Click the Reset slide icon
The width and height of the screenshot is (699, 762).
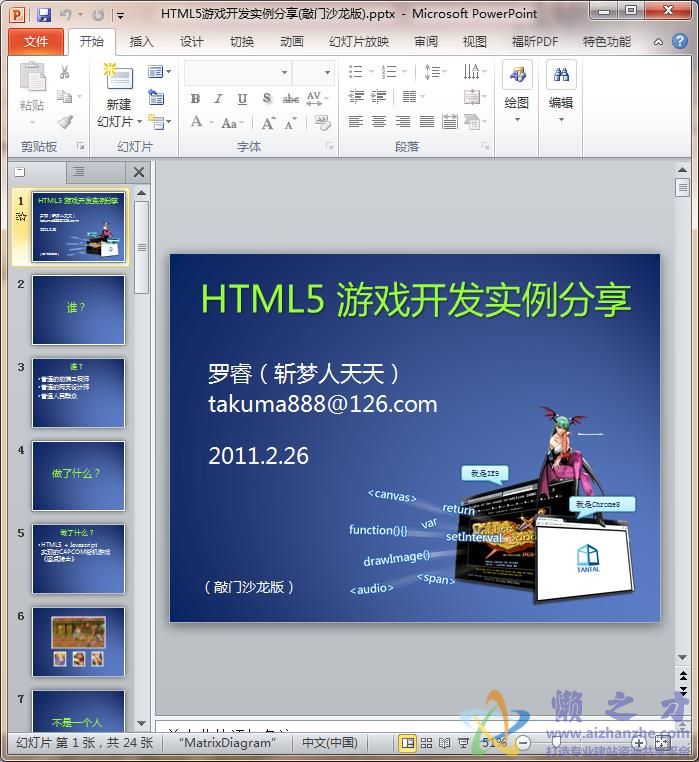coord(156,97)
